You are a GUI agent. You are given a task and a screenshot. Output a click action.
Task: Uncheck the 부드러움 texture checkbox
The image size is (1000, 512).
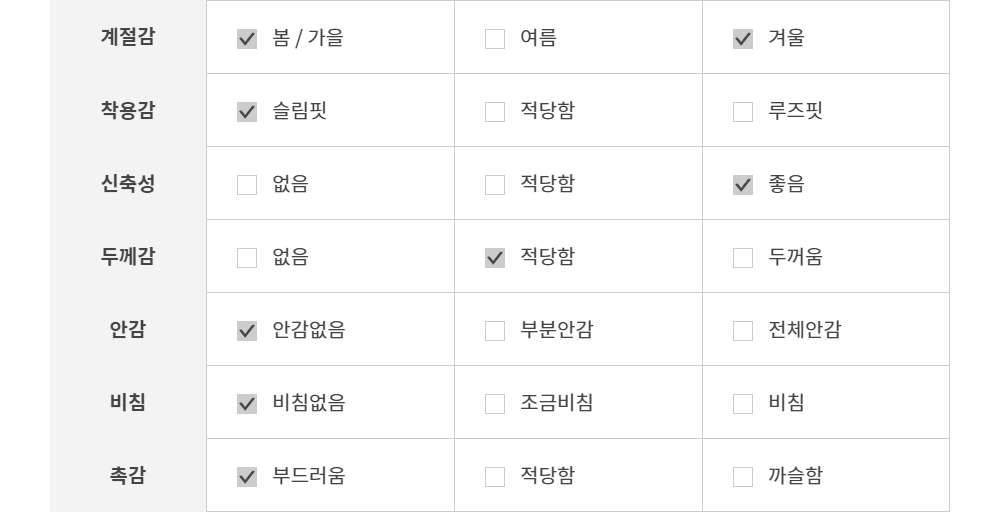point(247,477)
